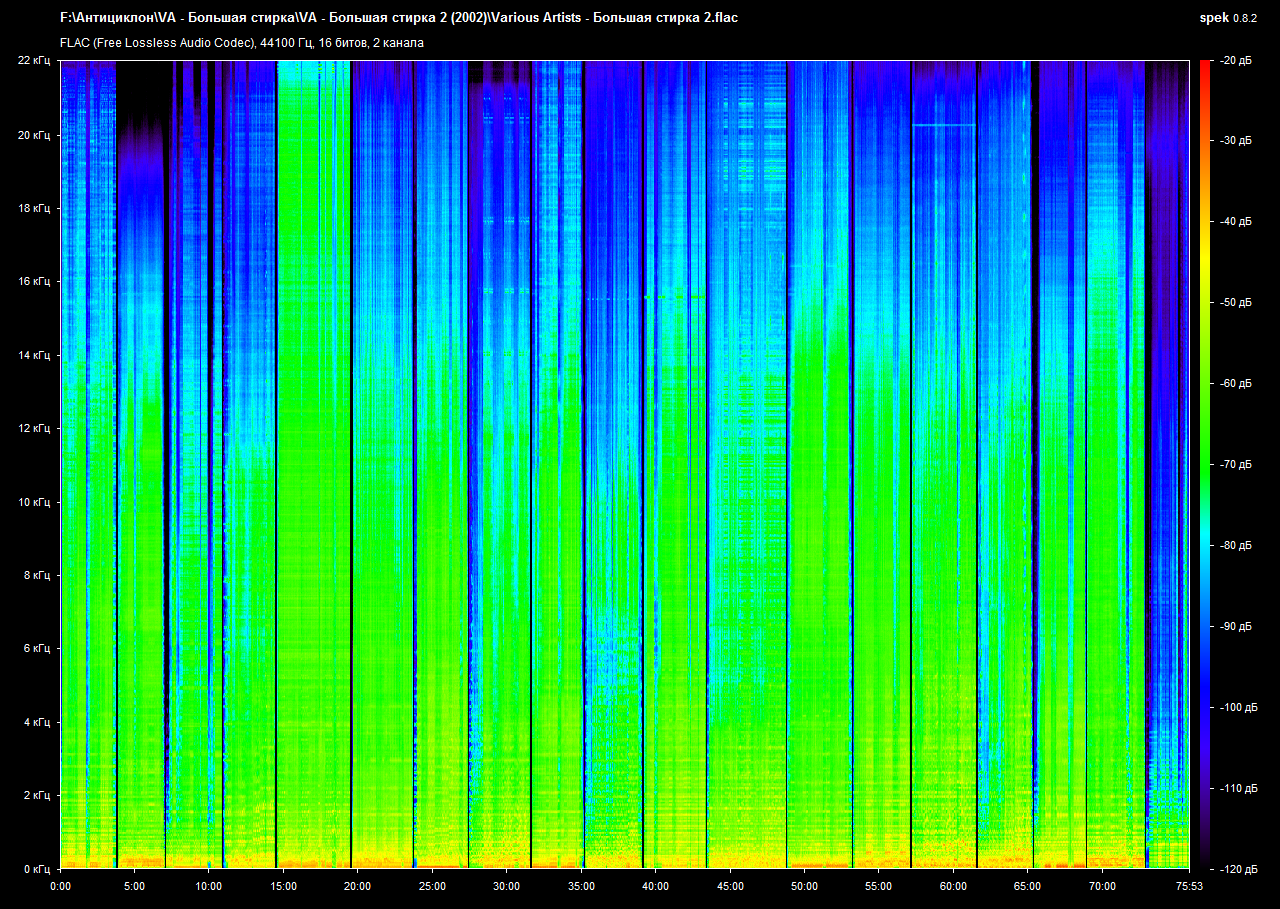Click the 22 кГц frequency label
Screen dimensions: 1280x909
click(36, 61)
